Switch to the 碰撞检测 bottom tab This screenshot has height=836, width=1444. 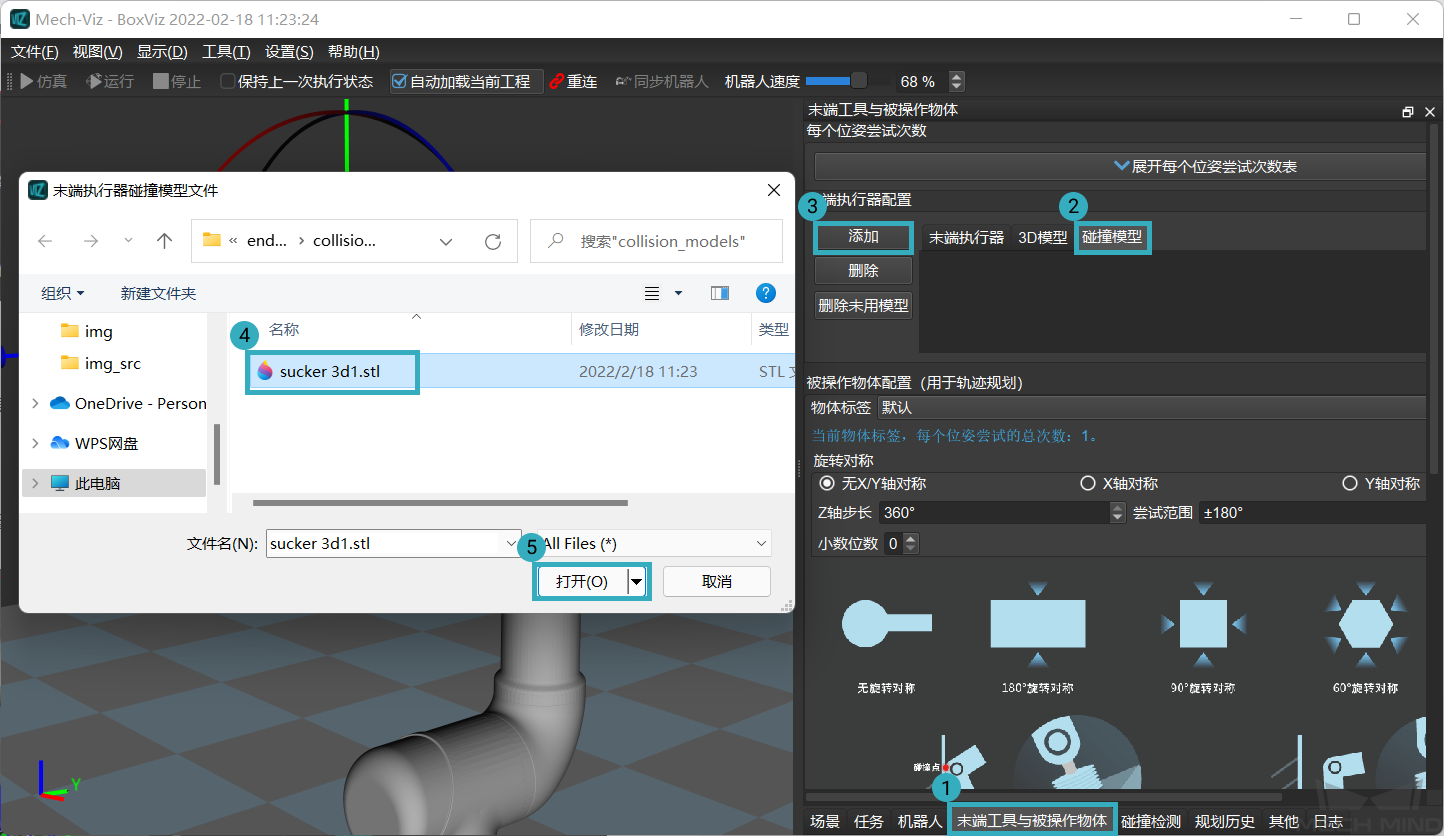[1151, 821]
